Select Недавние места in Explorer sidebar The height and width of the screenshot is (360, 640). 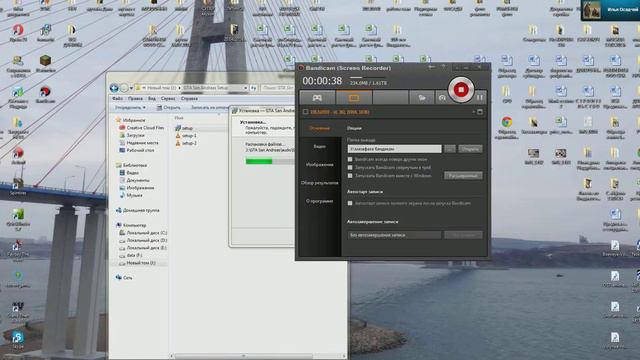pyautogui.click(x=139, y=143)
